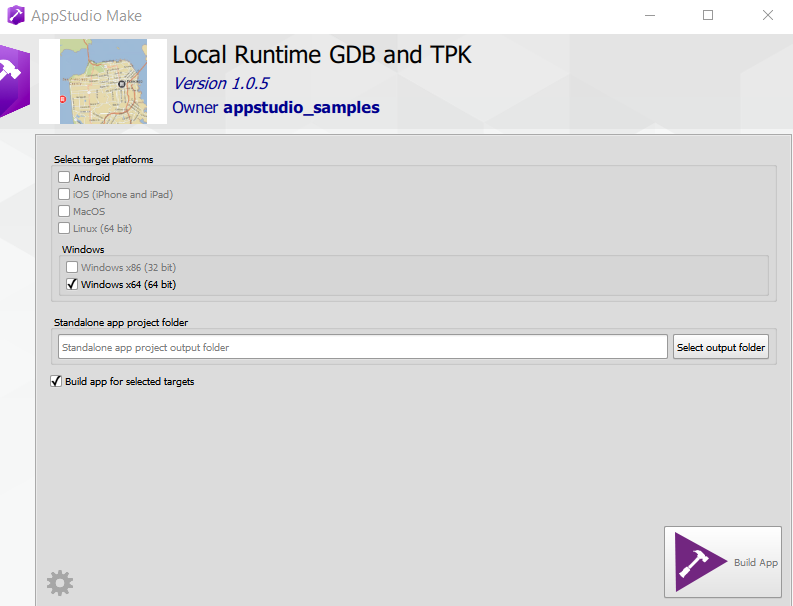Click the purple hammer Build App icon
The width and height of the screenshot is (793, 606).
(701, 562)
